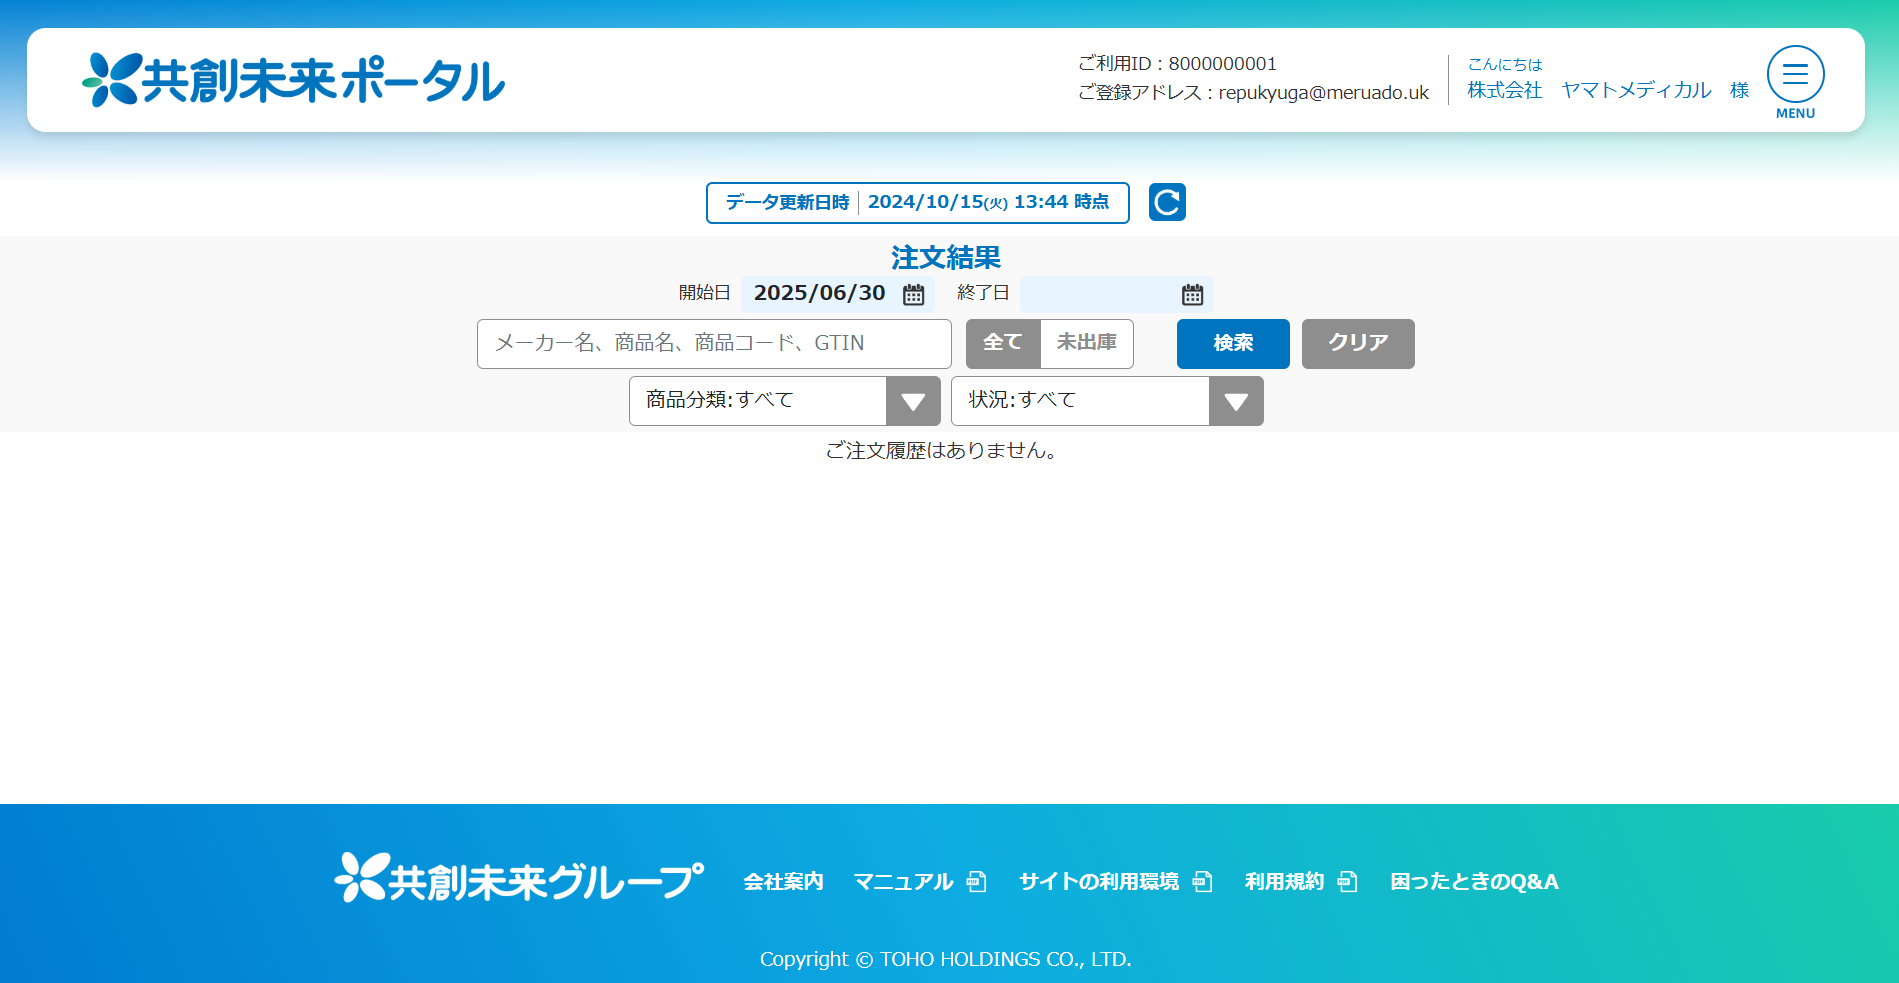Click the PDF icon beside サイトの利用環境

pyautogui.click(x=1202, y=881)
